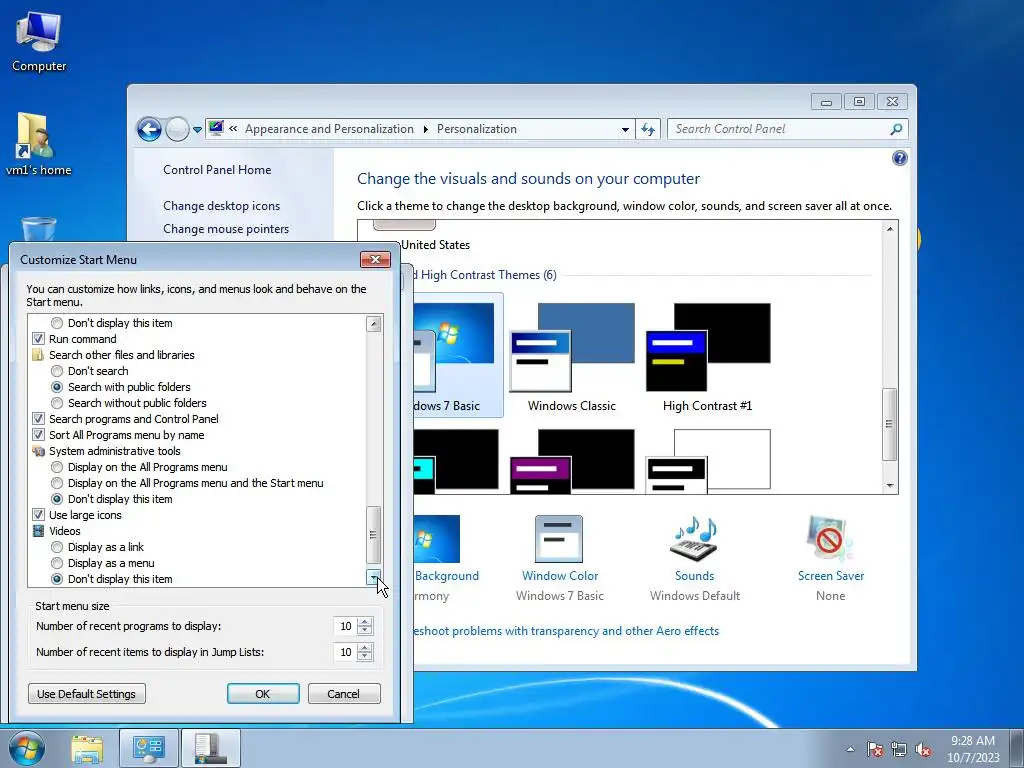Viewport: 1024px width, 768px height.
Task: Click theme list scroll down arrow
Action: 889,485
